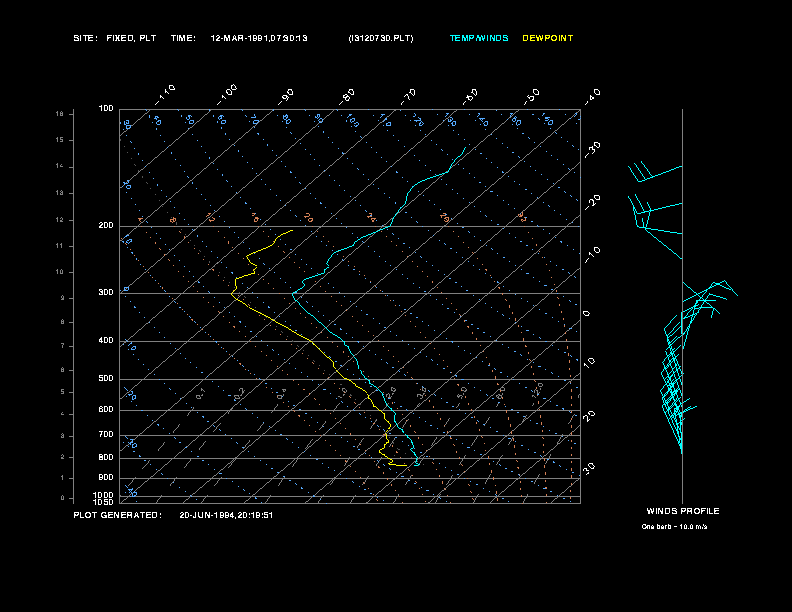The height and width of the screenshot is (612, 792).
Task: Click the yellow DEWPOINT legend label
Action: point(548,38)
